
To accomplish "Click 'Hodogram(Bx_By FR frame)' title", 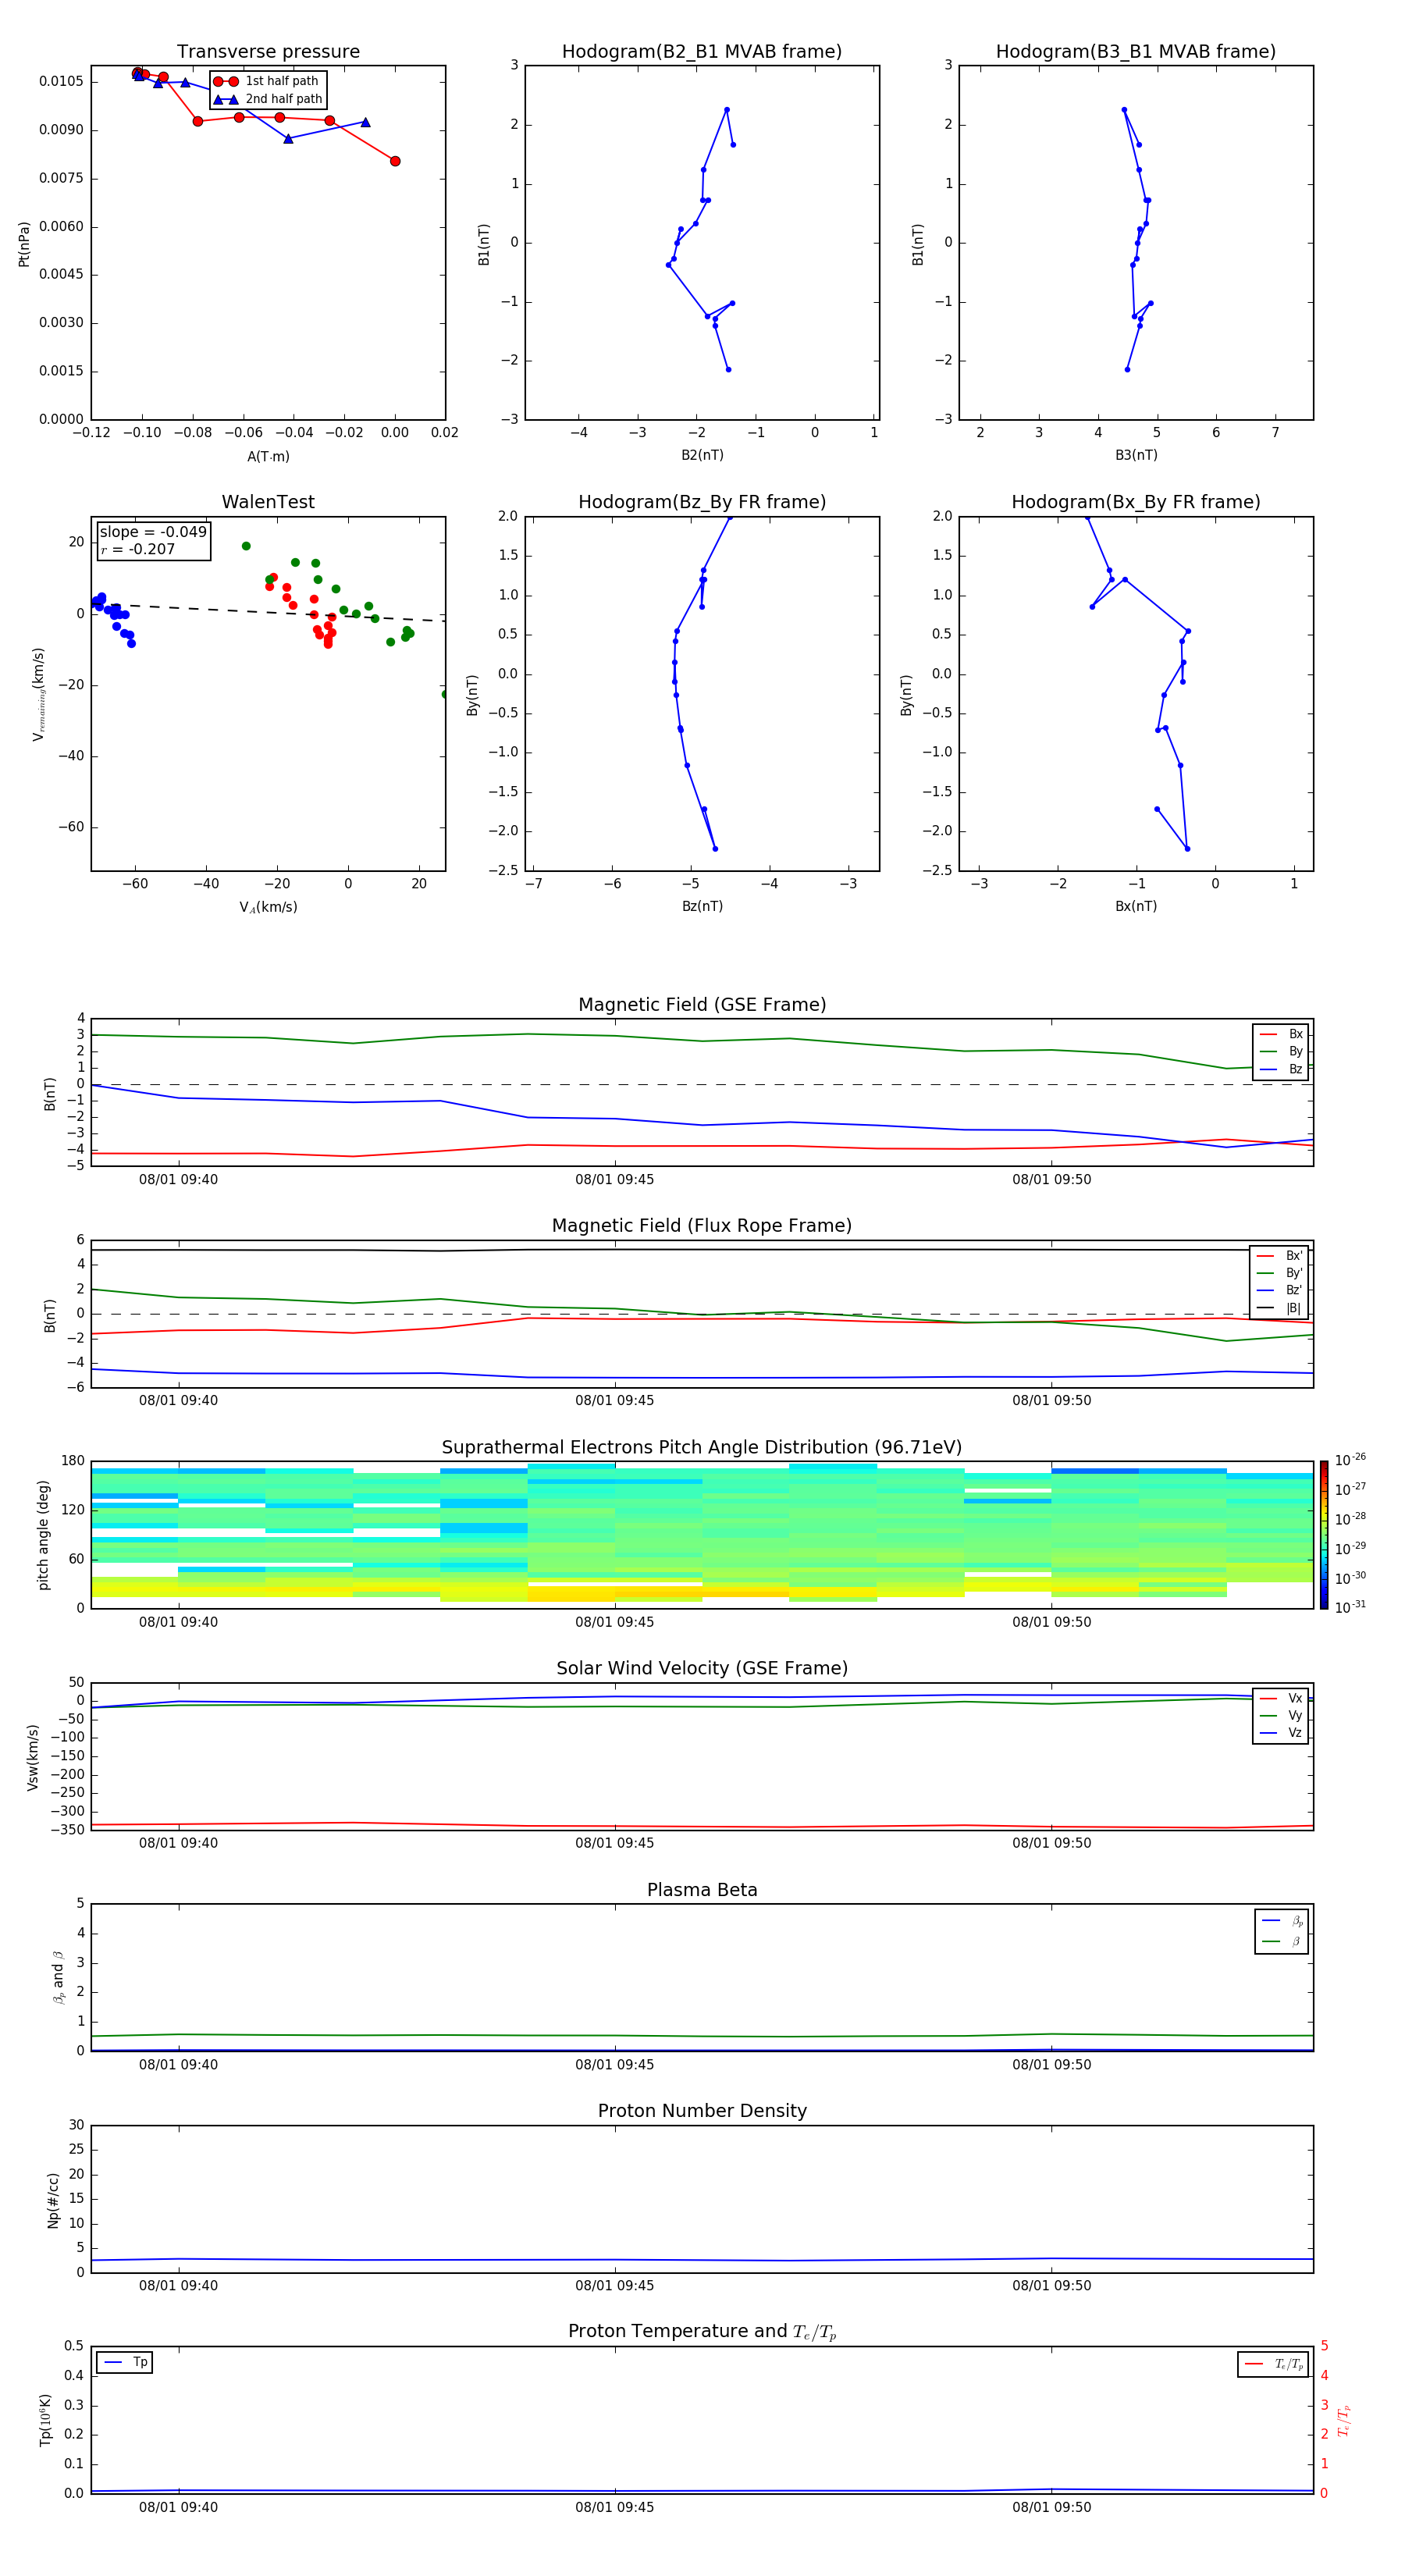I will 1136,502.
